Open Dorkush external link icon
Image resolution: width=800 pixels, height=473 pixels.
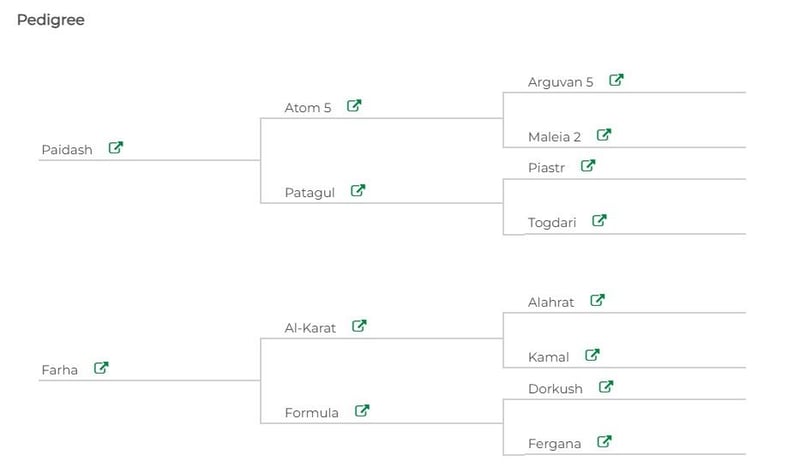606,387
